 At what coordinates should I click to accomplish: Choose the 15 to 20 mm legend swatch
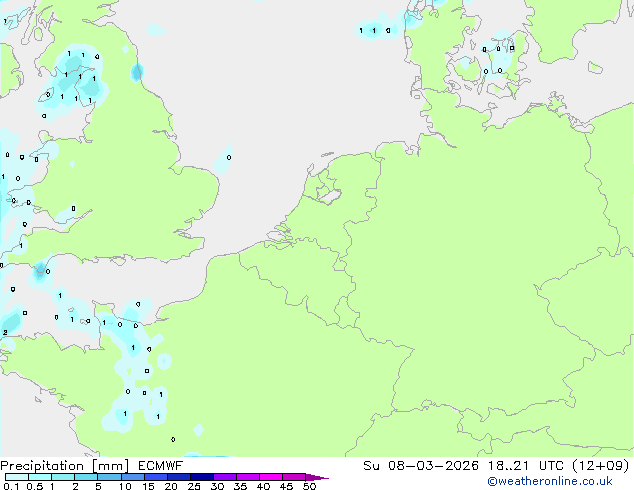click(x=155, y=477)
